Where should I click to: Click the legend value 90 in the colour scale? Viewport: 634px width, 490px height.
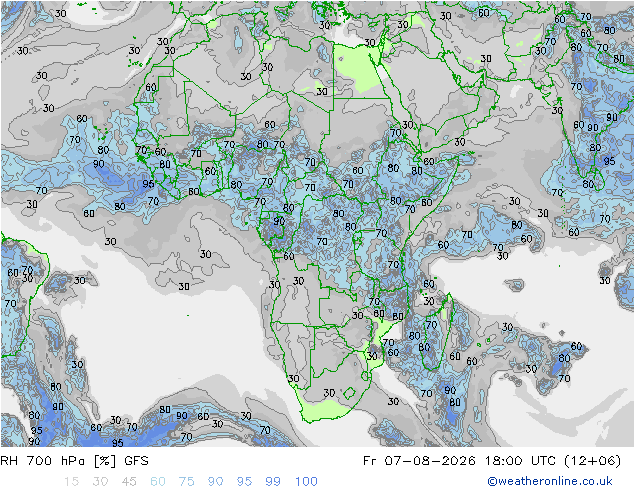[215, 482]
